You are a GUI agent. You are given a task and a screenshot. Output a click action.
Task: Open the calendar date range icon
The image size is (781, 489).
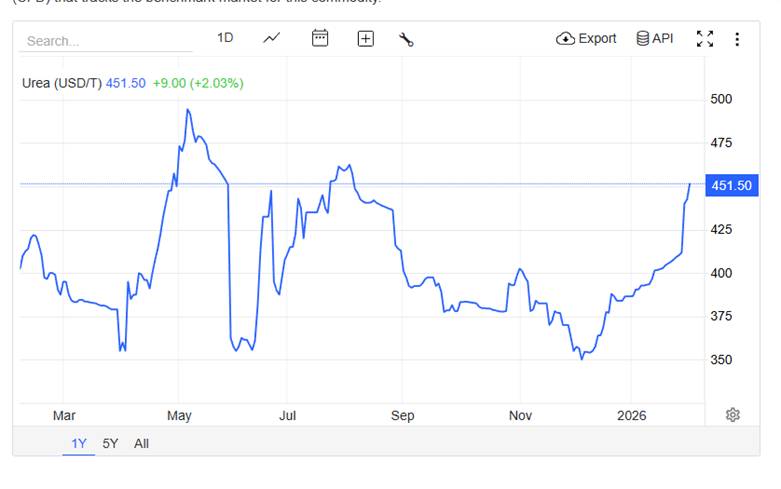click(320, 38)
